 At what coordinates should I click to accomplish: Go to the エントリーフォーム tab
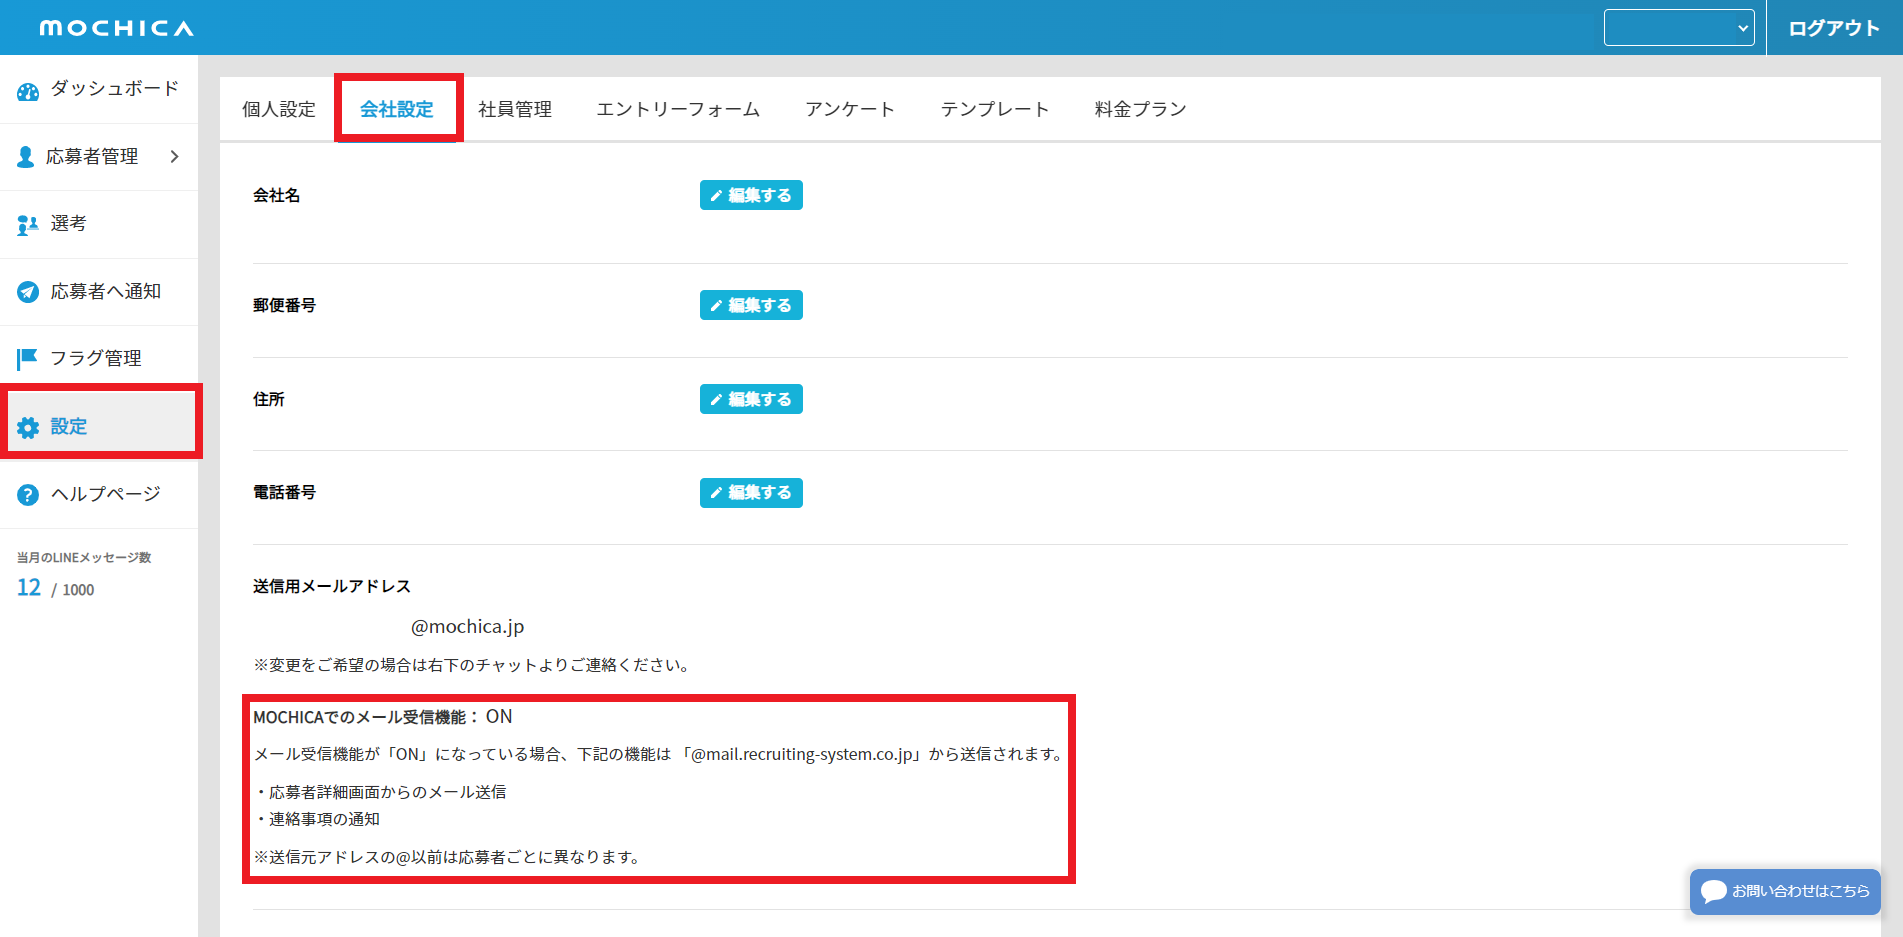[x=678, y=109]
